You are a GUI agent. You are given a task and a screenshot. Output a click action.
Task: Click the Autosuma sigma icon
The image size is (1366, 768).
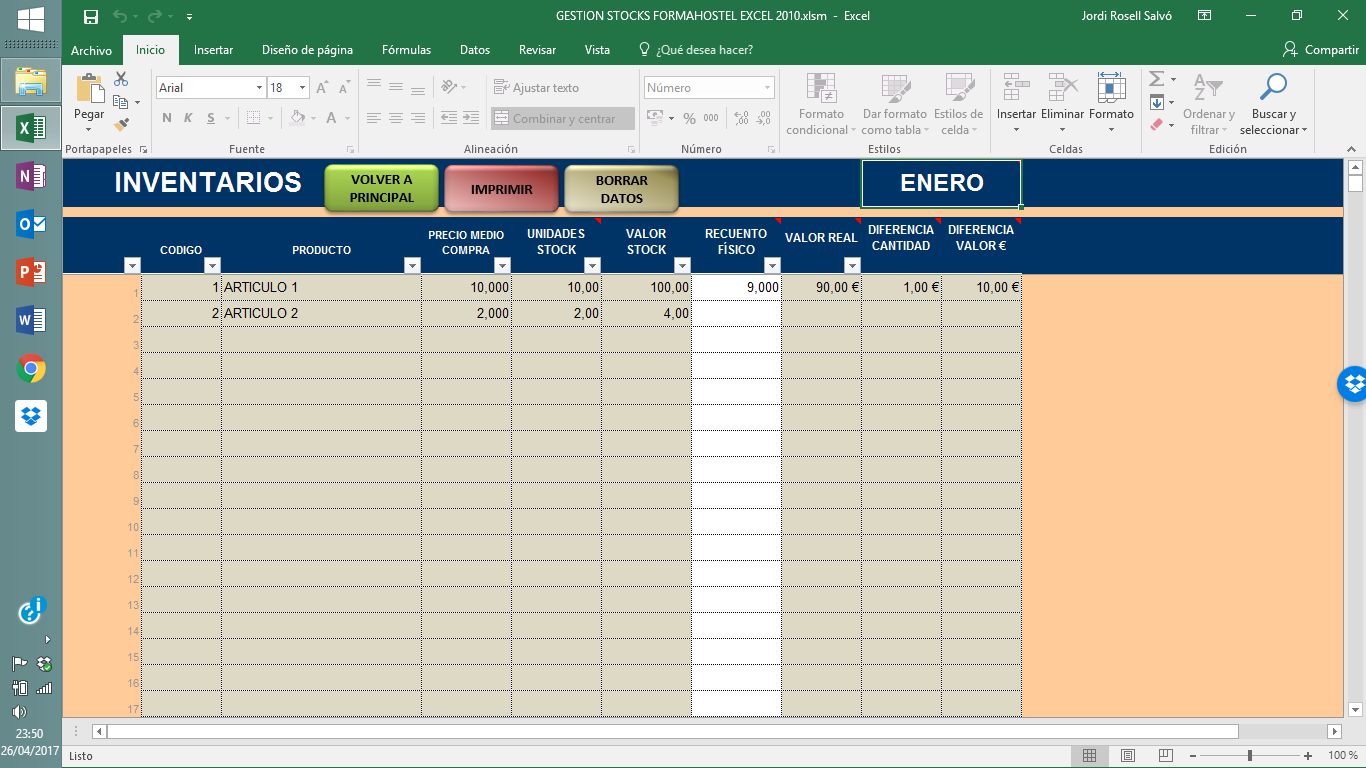(1156, 78)
